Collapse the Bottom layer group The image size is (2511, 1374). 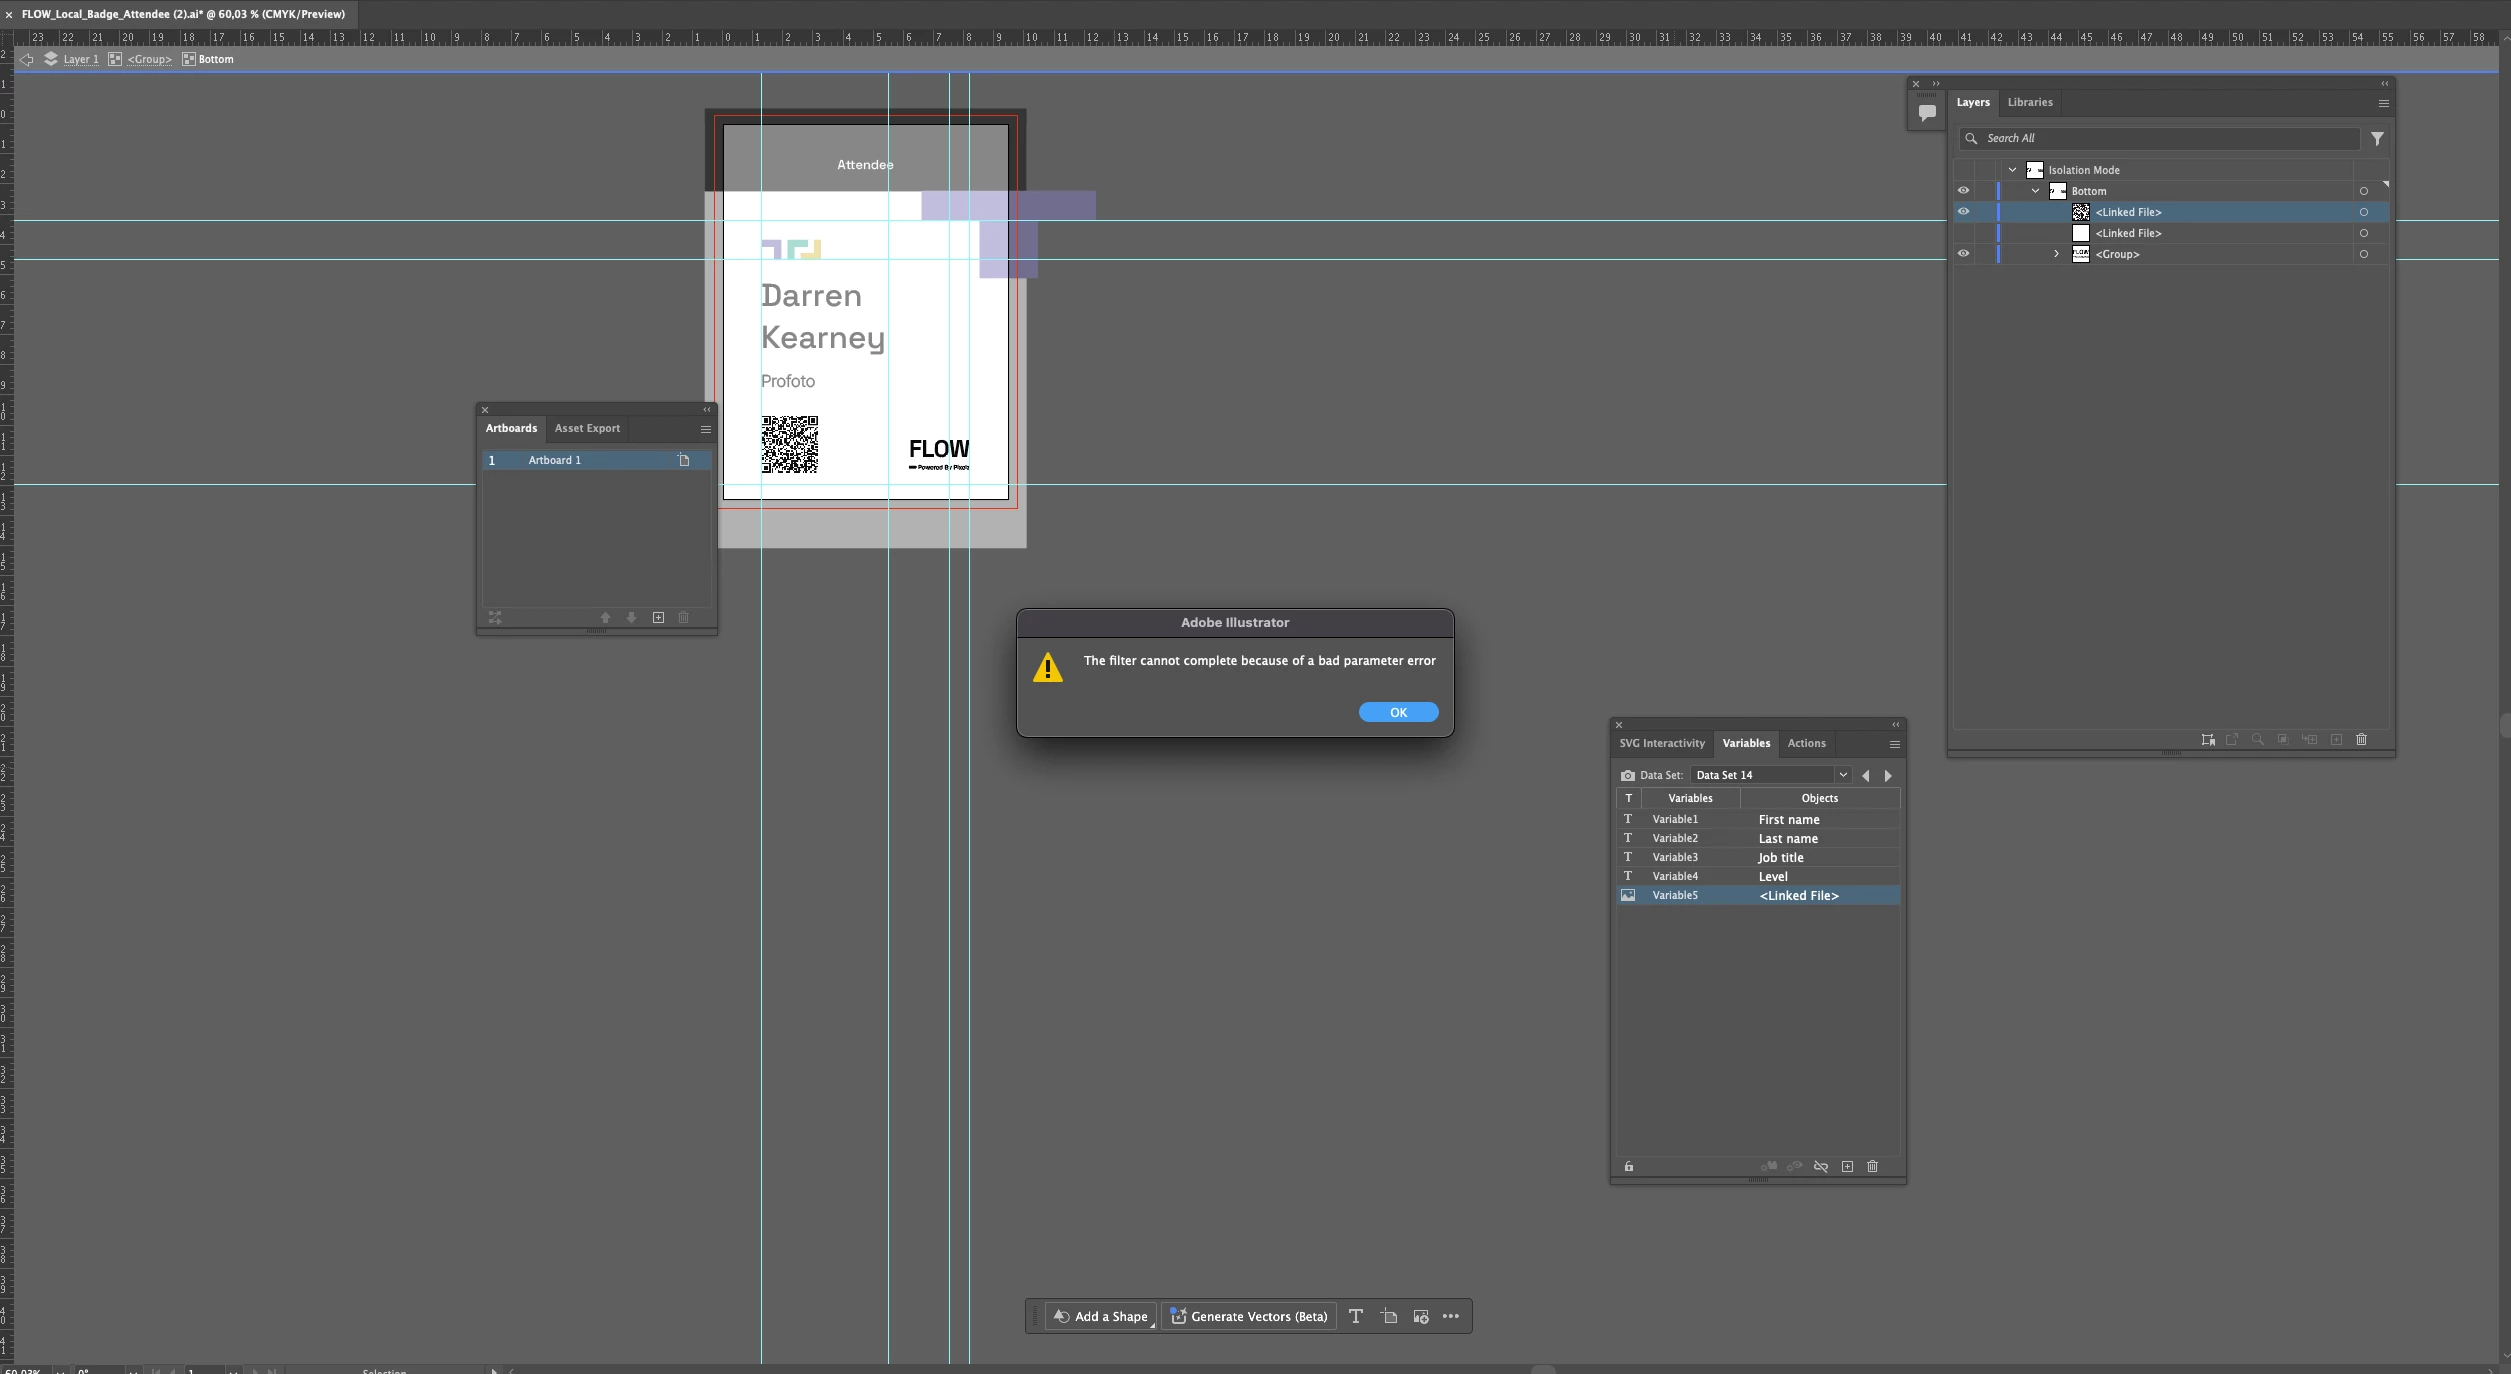2035,191
